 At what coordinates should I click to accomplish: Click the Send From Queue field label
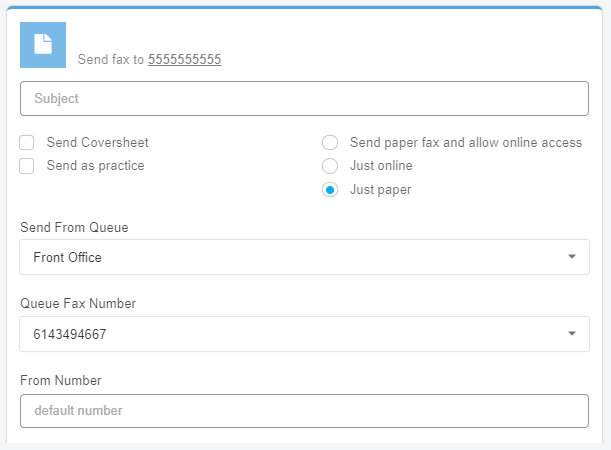click(74, 227)
